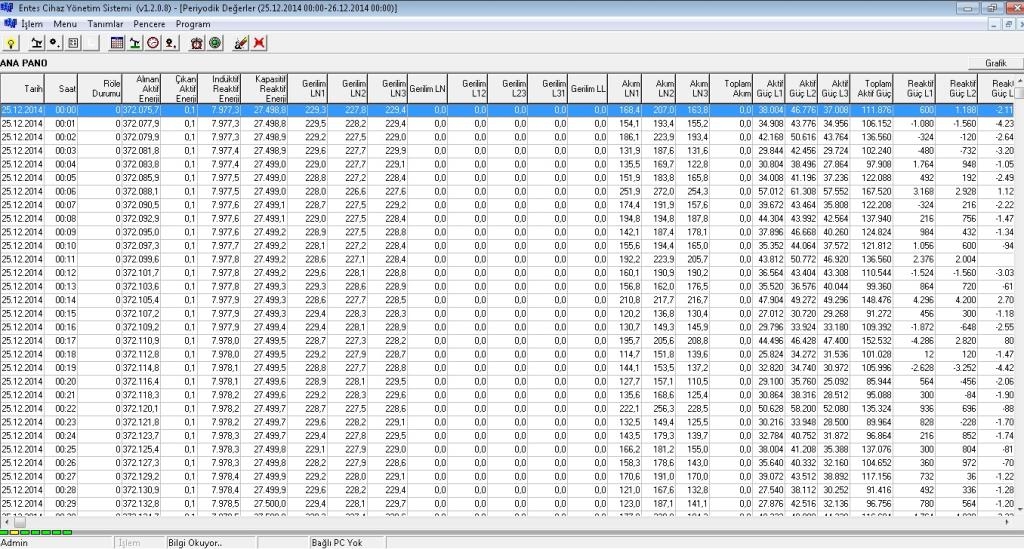Select the 00:17 time cell
The width and height of the screenshot is (1024, 549).
(61, 341)
